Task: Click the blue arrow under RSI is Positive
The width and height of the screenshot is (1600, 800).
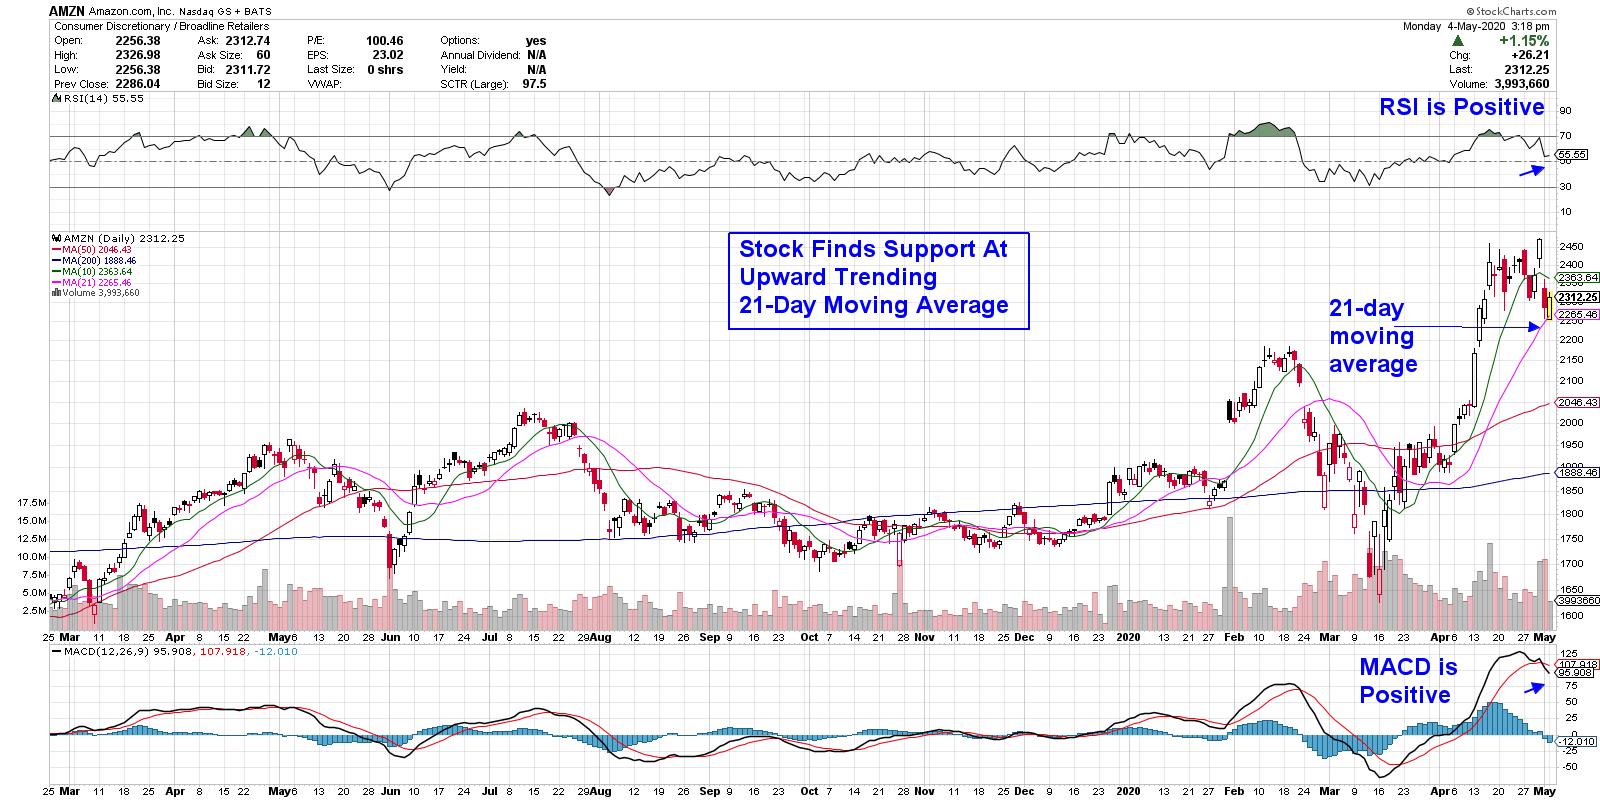Action: tap(1531, 170)
